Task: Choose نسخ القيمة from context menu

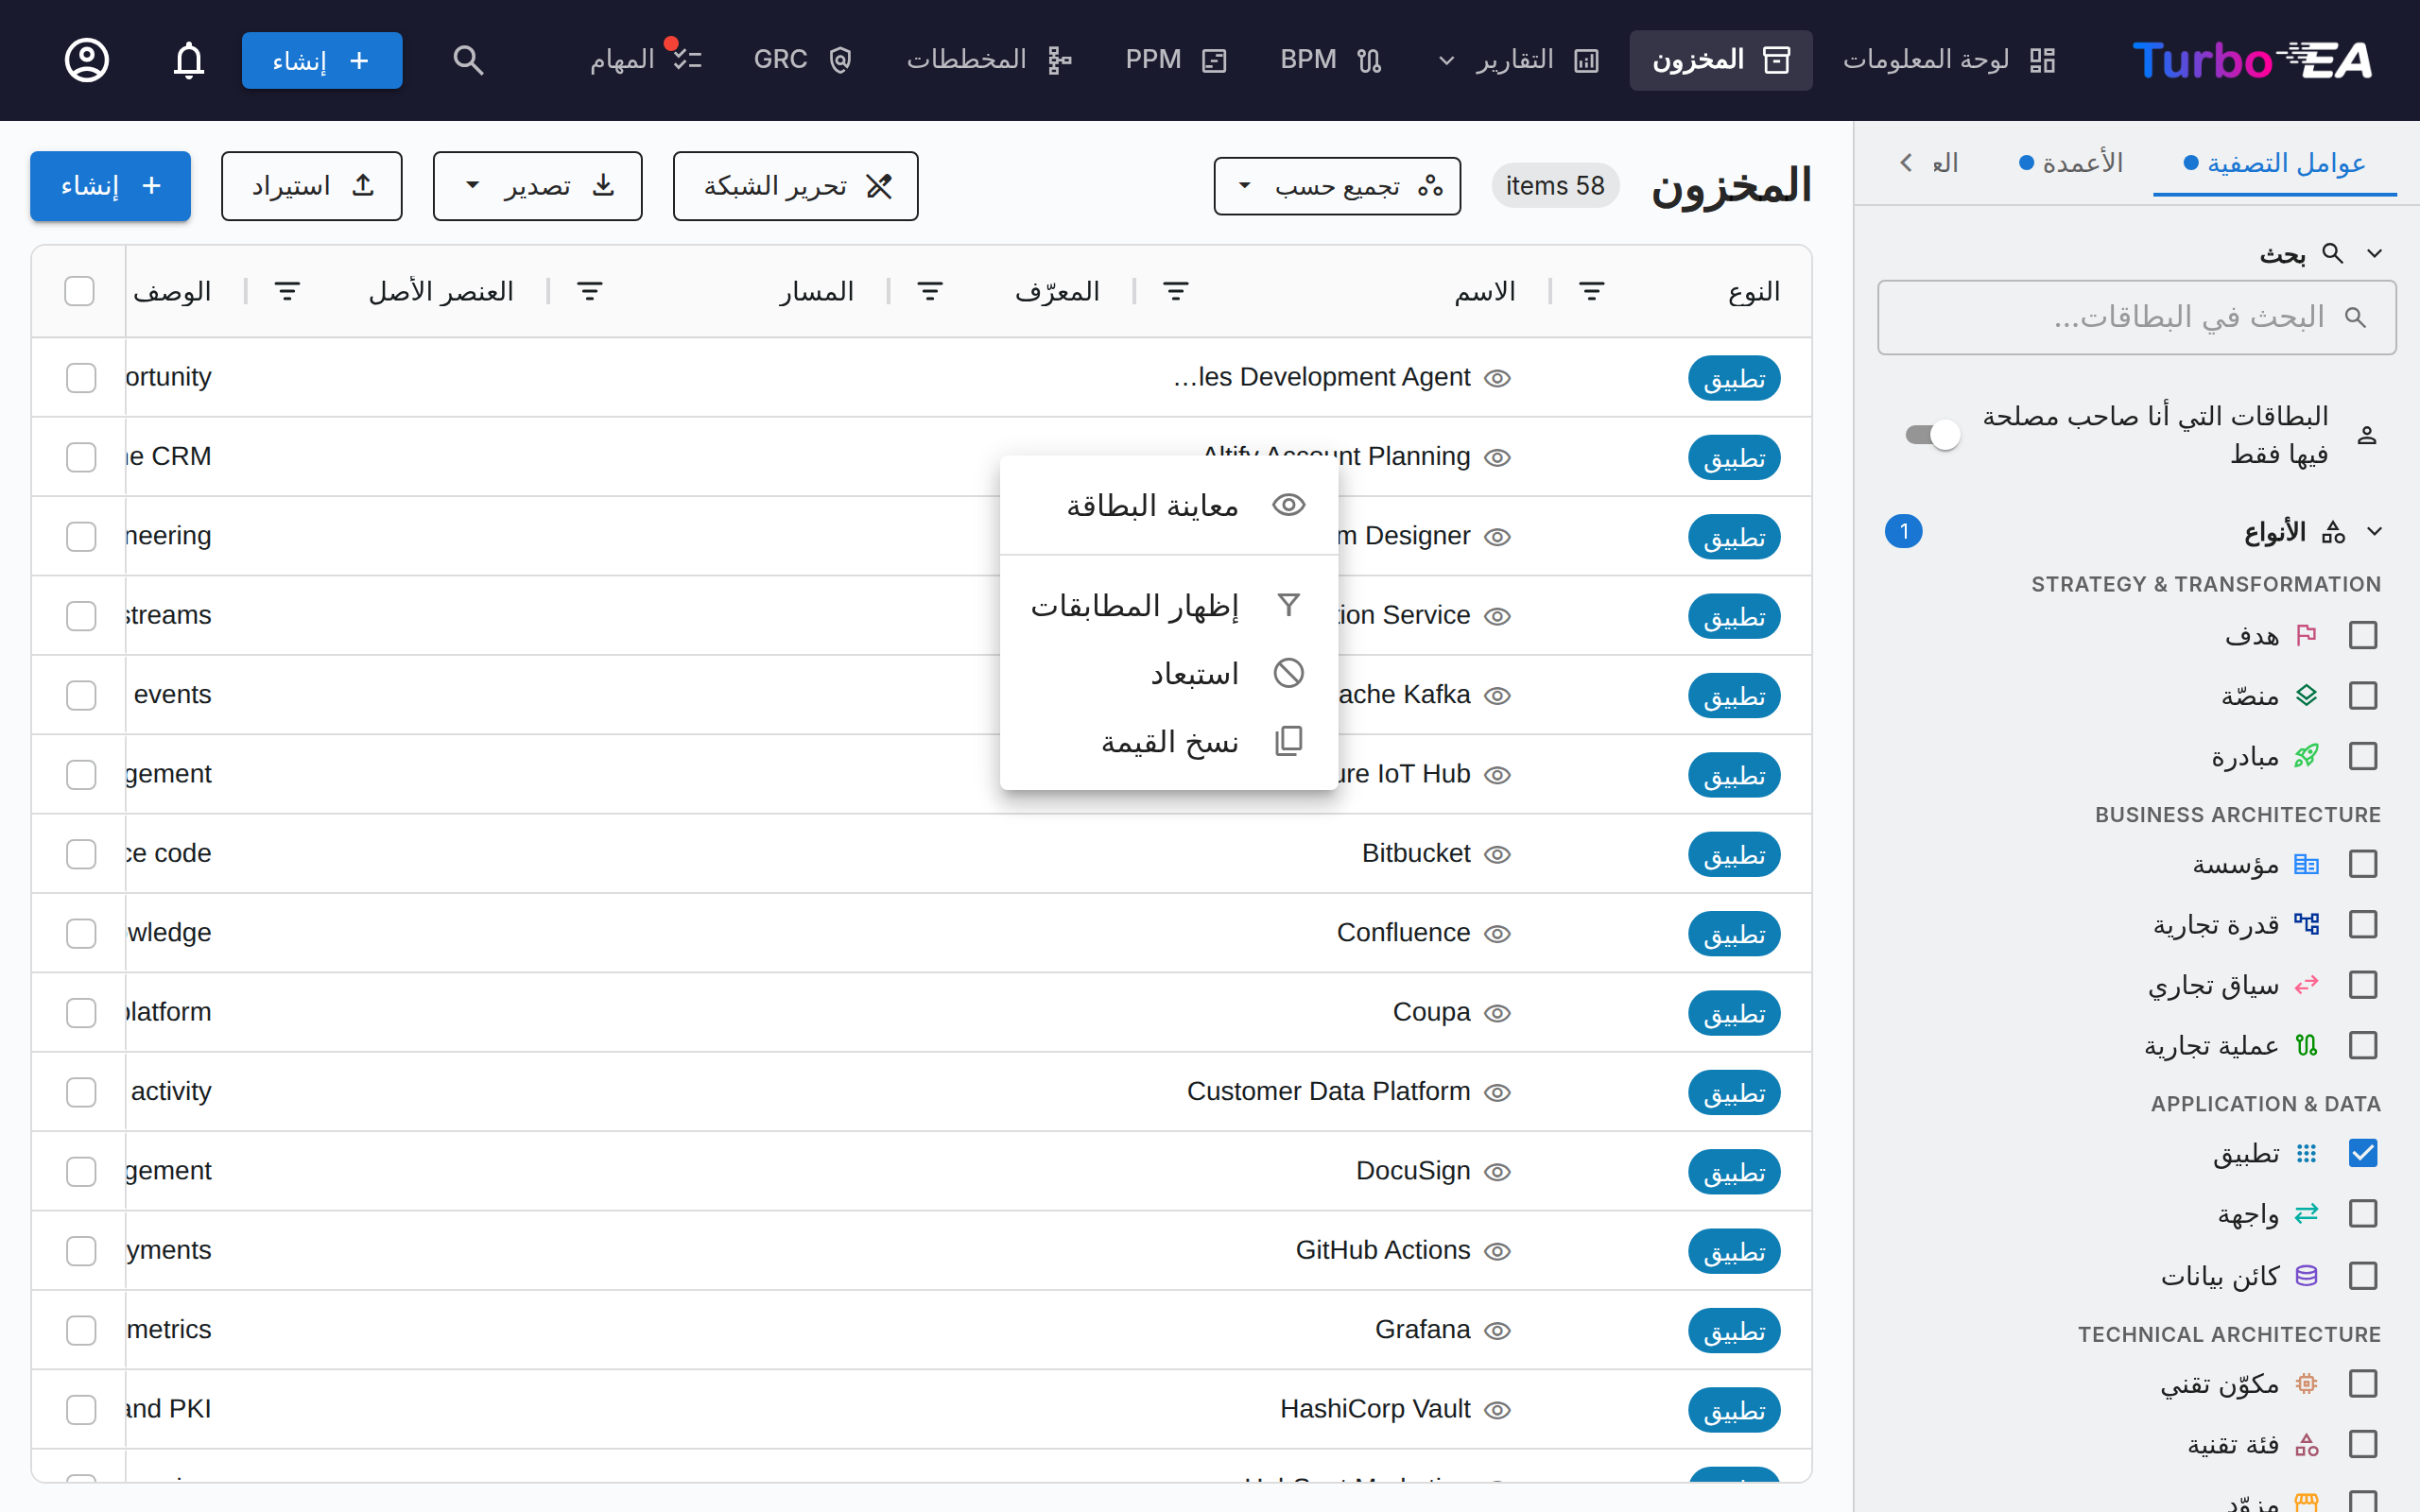Action: click(1169, 741)
